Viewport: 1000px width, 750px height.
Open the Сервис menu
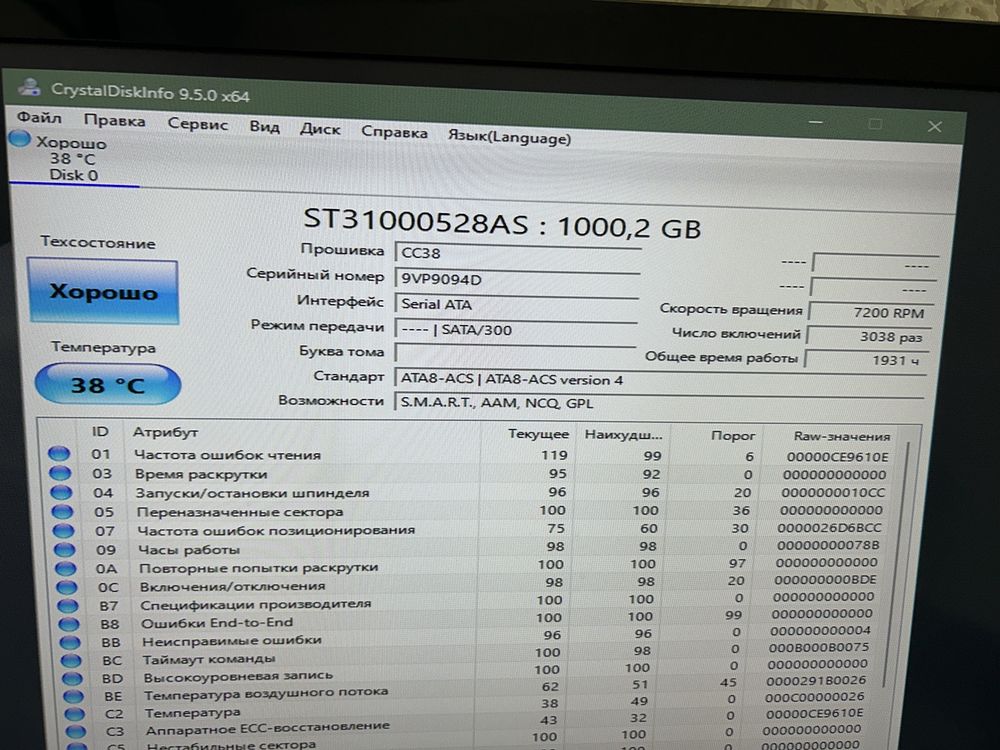pos(197,124)
